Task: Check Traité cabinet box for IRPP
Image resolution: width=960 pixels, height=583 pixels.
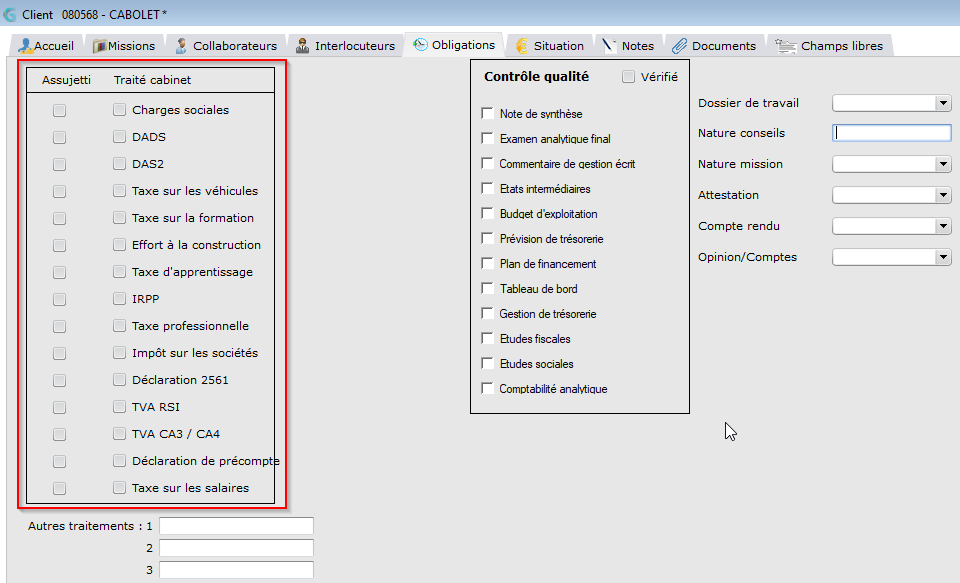Action: (x=119, y=298)
